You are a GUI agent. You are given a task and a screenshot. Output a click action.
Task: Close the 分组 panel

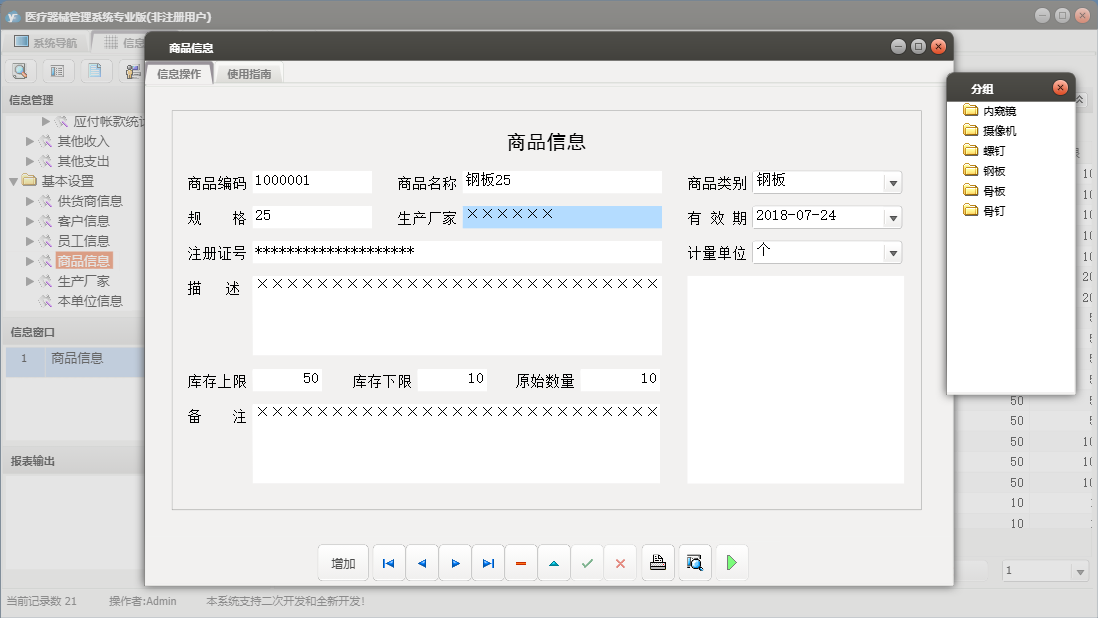tap(1060, 88)
